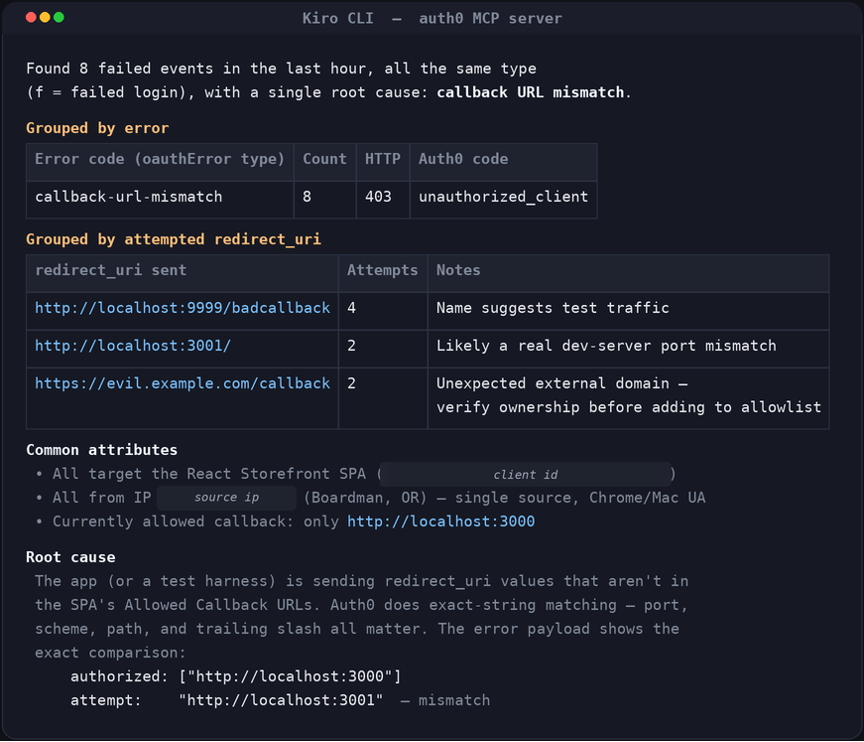Click the 'Currently allowed callback: only' bullet text
This screenshot has width=864, height=742.
pyautogui.click(x=196, y=522)
